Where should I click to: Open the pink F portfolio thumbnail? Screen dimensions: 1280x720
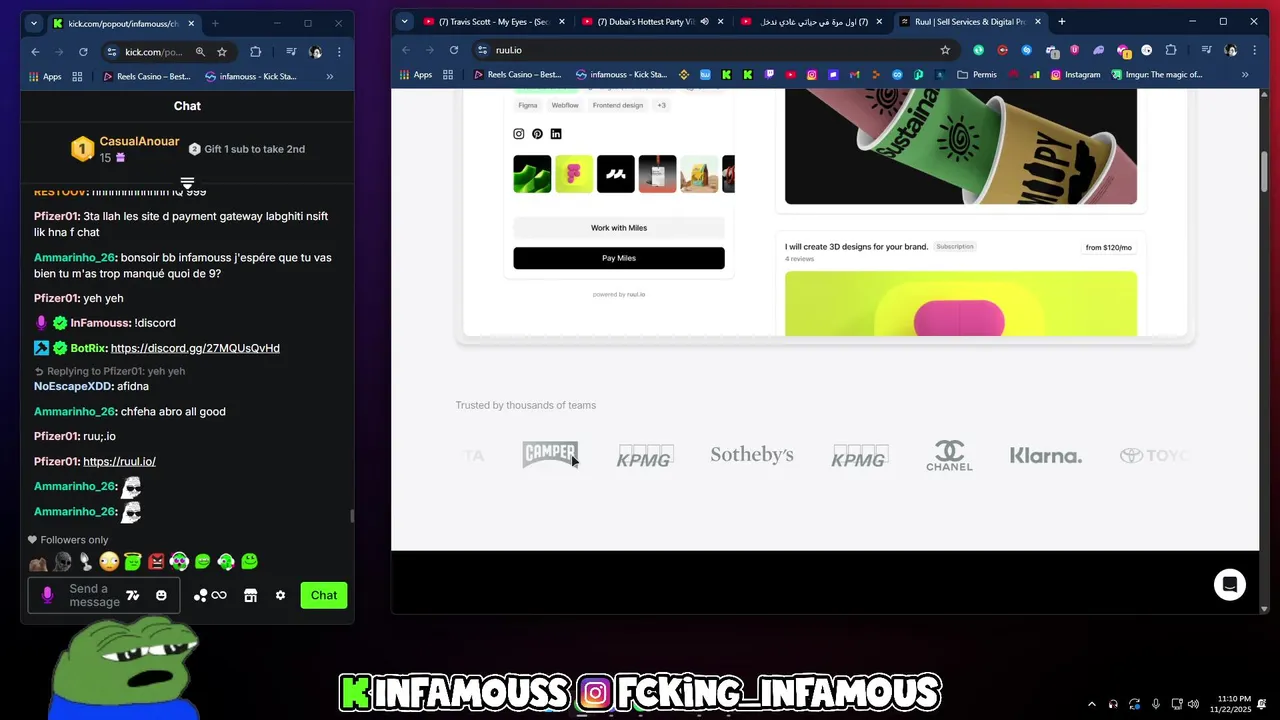coord(574,174)
